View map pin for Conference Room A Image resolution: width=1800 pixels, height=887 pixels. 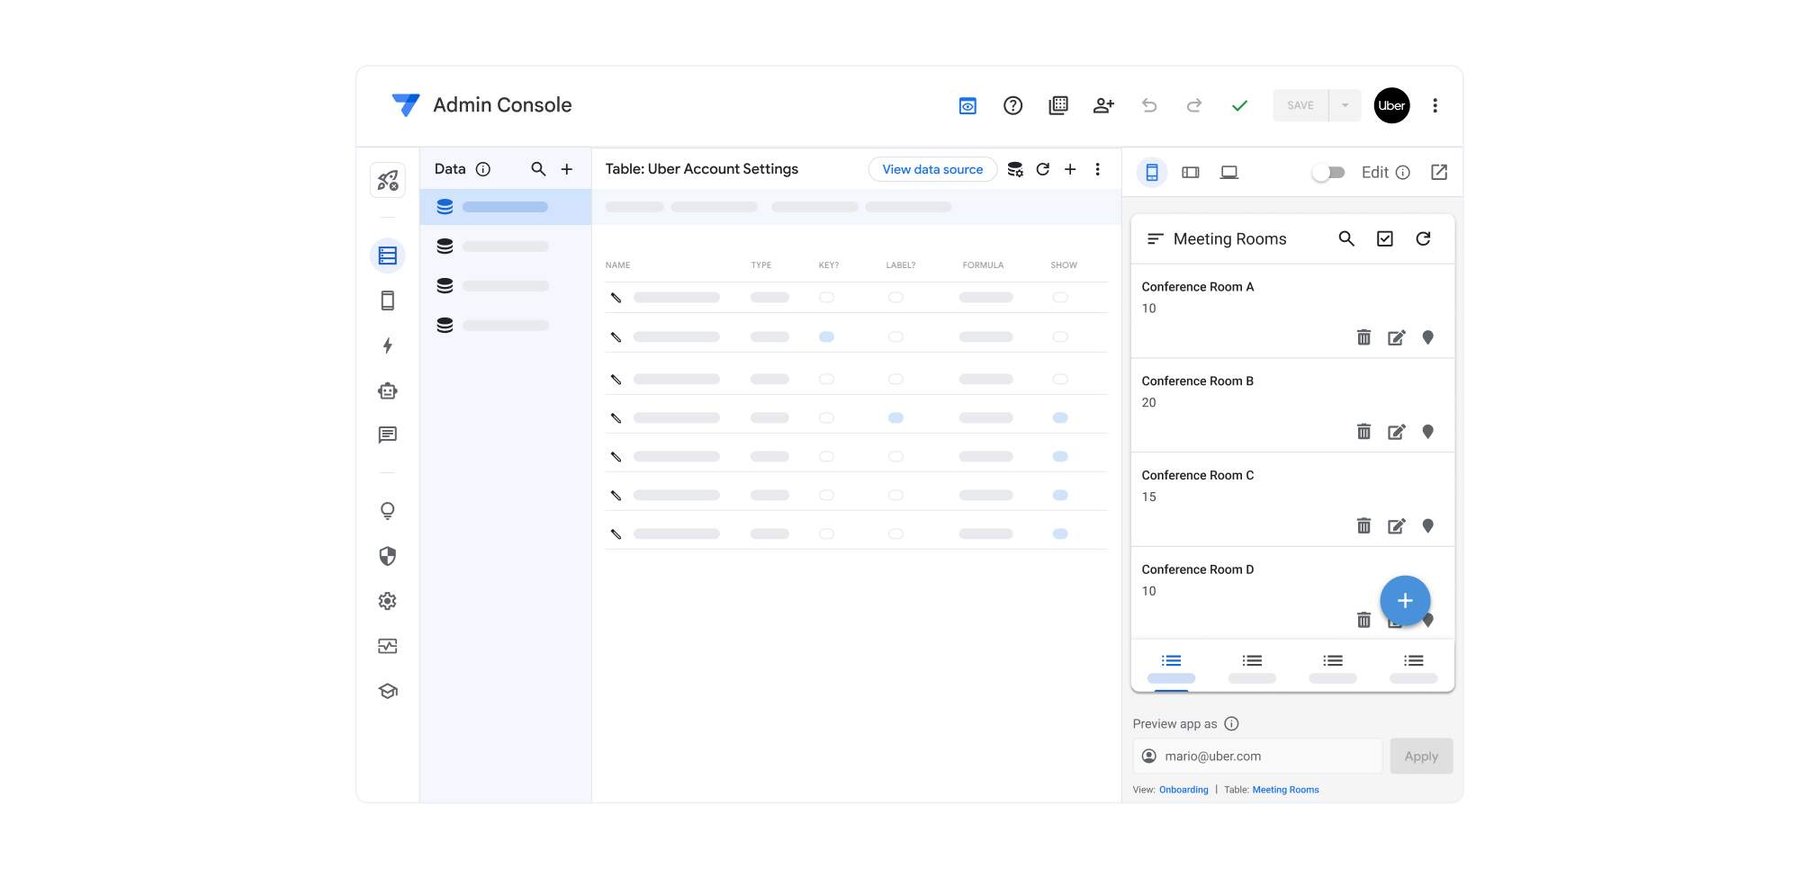click(x=1428, y=337)
